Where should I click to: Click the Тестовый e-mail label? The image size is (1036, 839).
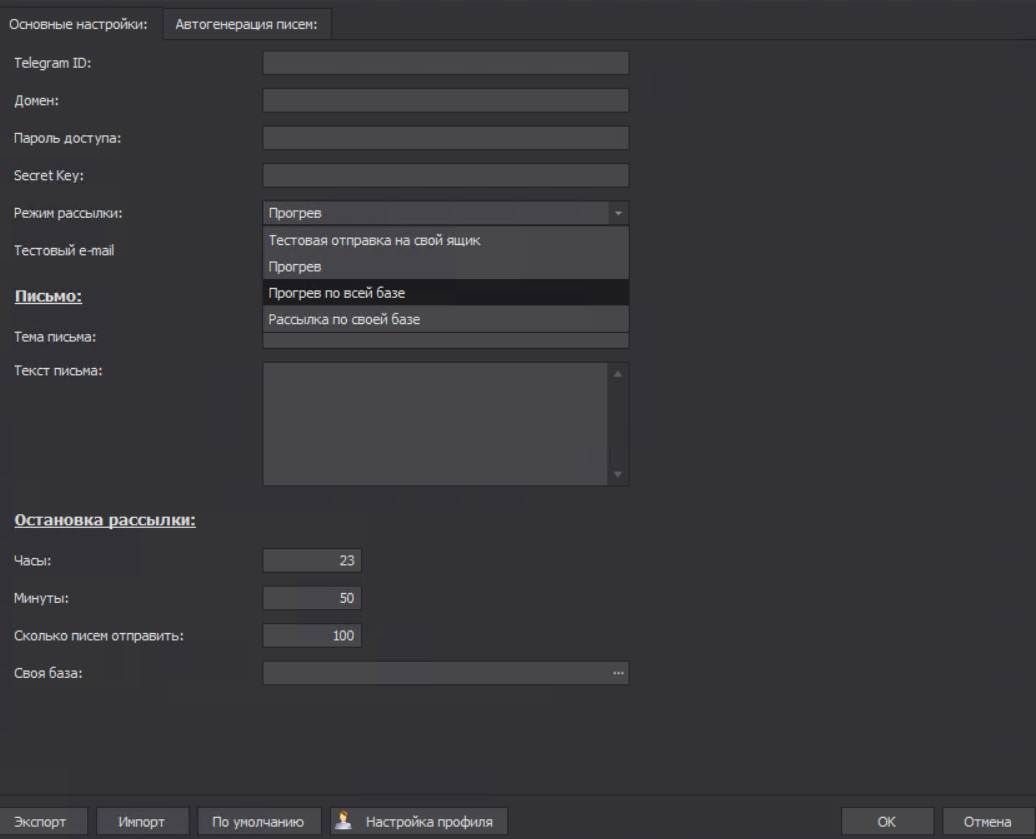[x=64, y=250]
